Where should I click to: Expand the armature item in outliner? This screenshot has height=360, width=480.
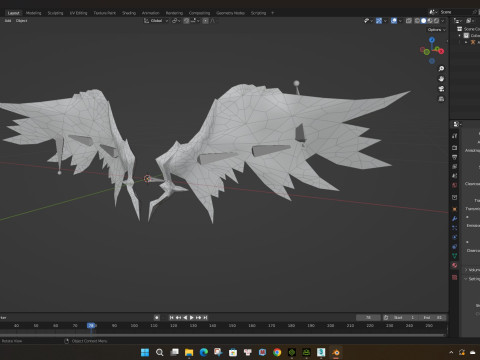coord(466,42)
